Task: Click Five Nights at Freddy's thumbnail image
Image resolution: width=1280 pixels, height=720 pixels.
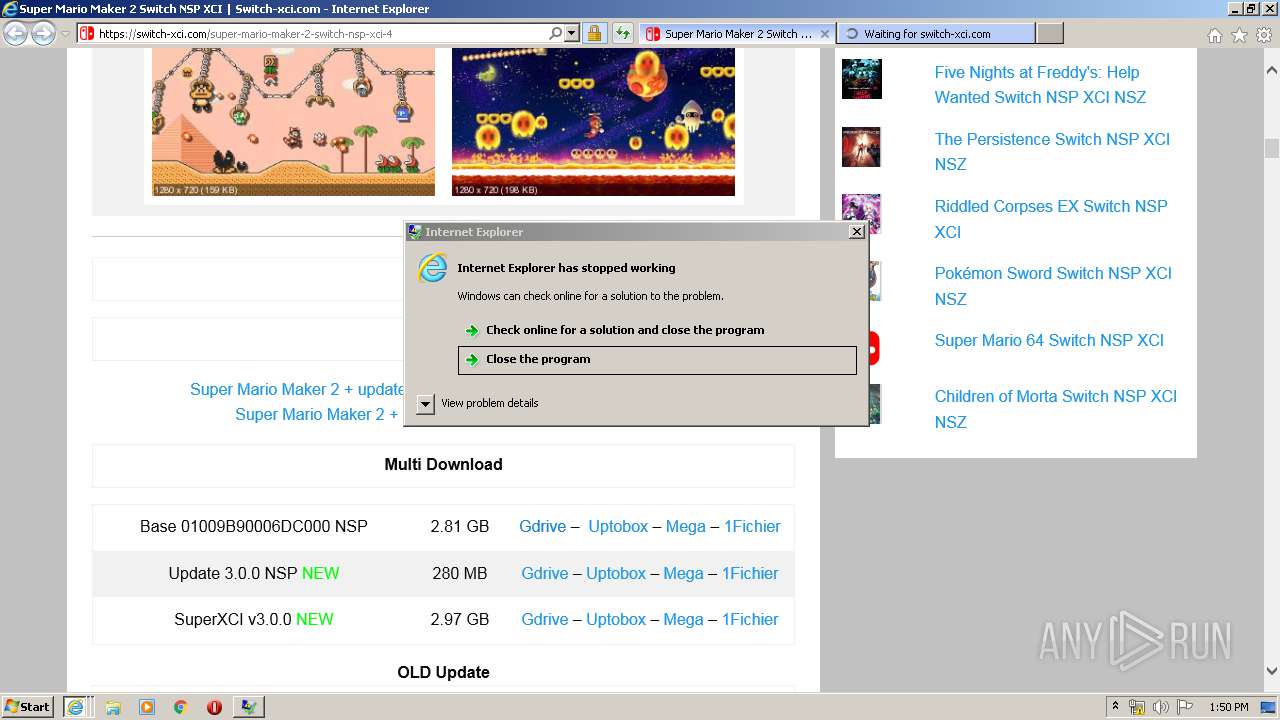Action: click(x=861, y=79)
